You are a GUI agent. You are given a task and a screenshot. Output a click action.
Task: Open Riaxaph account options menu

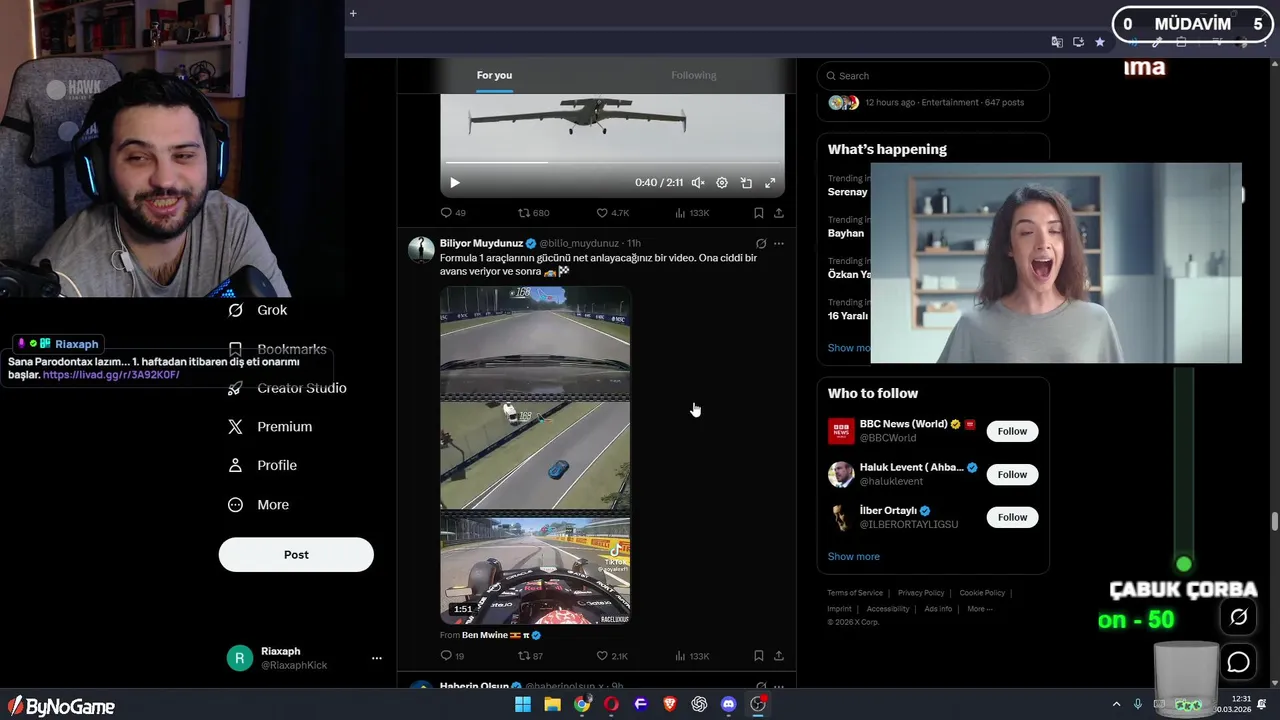(377, 658)
